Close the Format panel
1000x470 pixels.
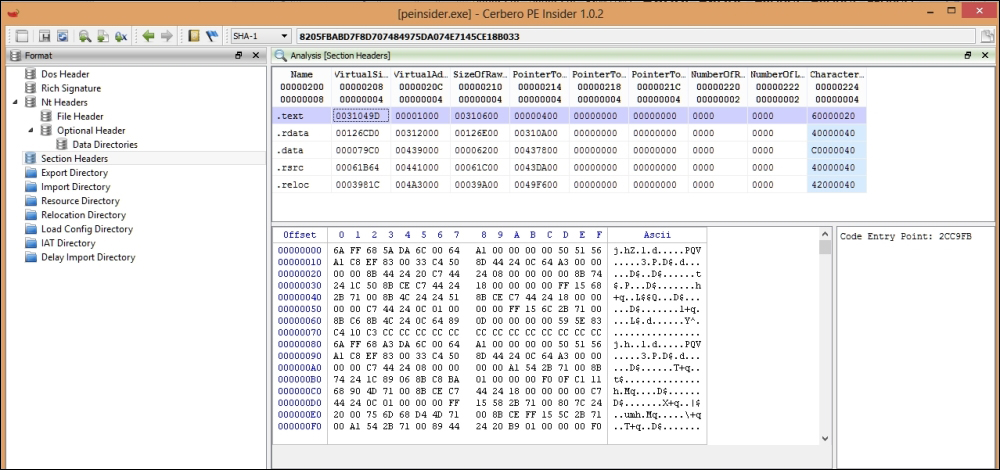pyautogui.click(x=254, y=55)
